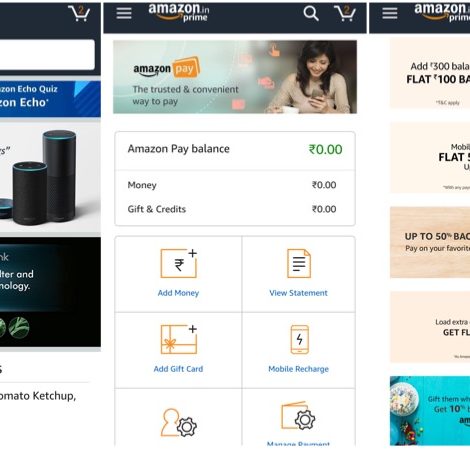This screenshot has height=449, width=470.
Task: Tap the Add Gift Card icon
Action: 179,339
